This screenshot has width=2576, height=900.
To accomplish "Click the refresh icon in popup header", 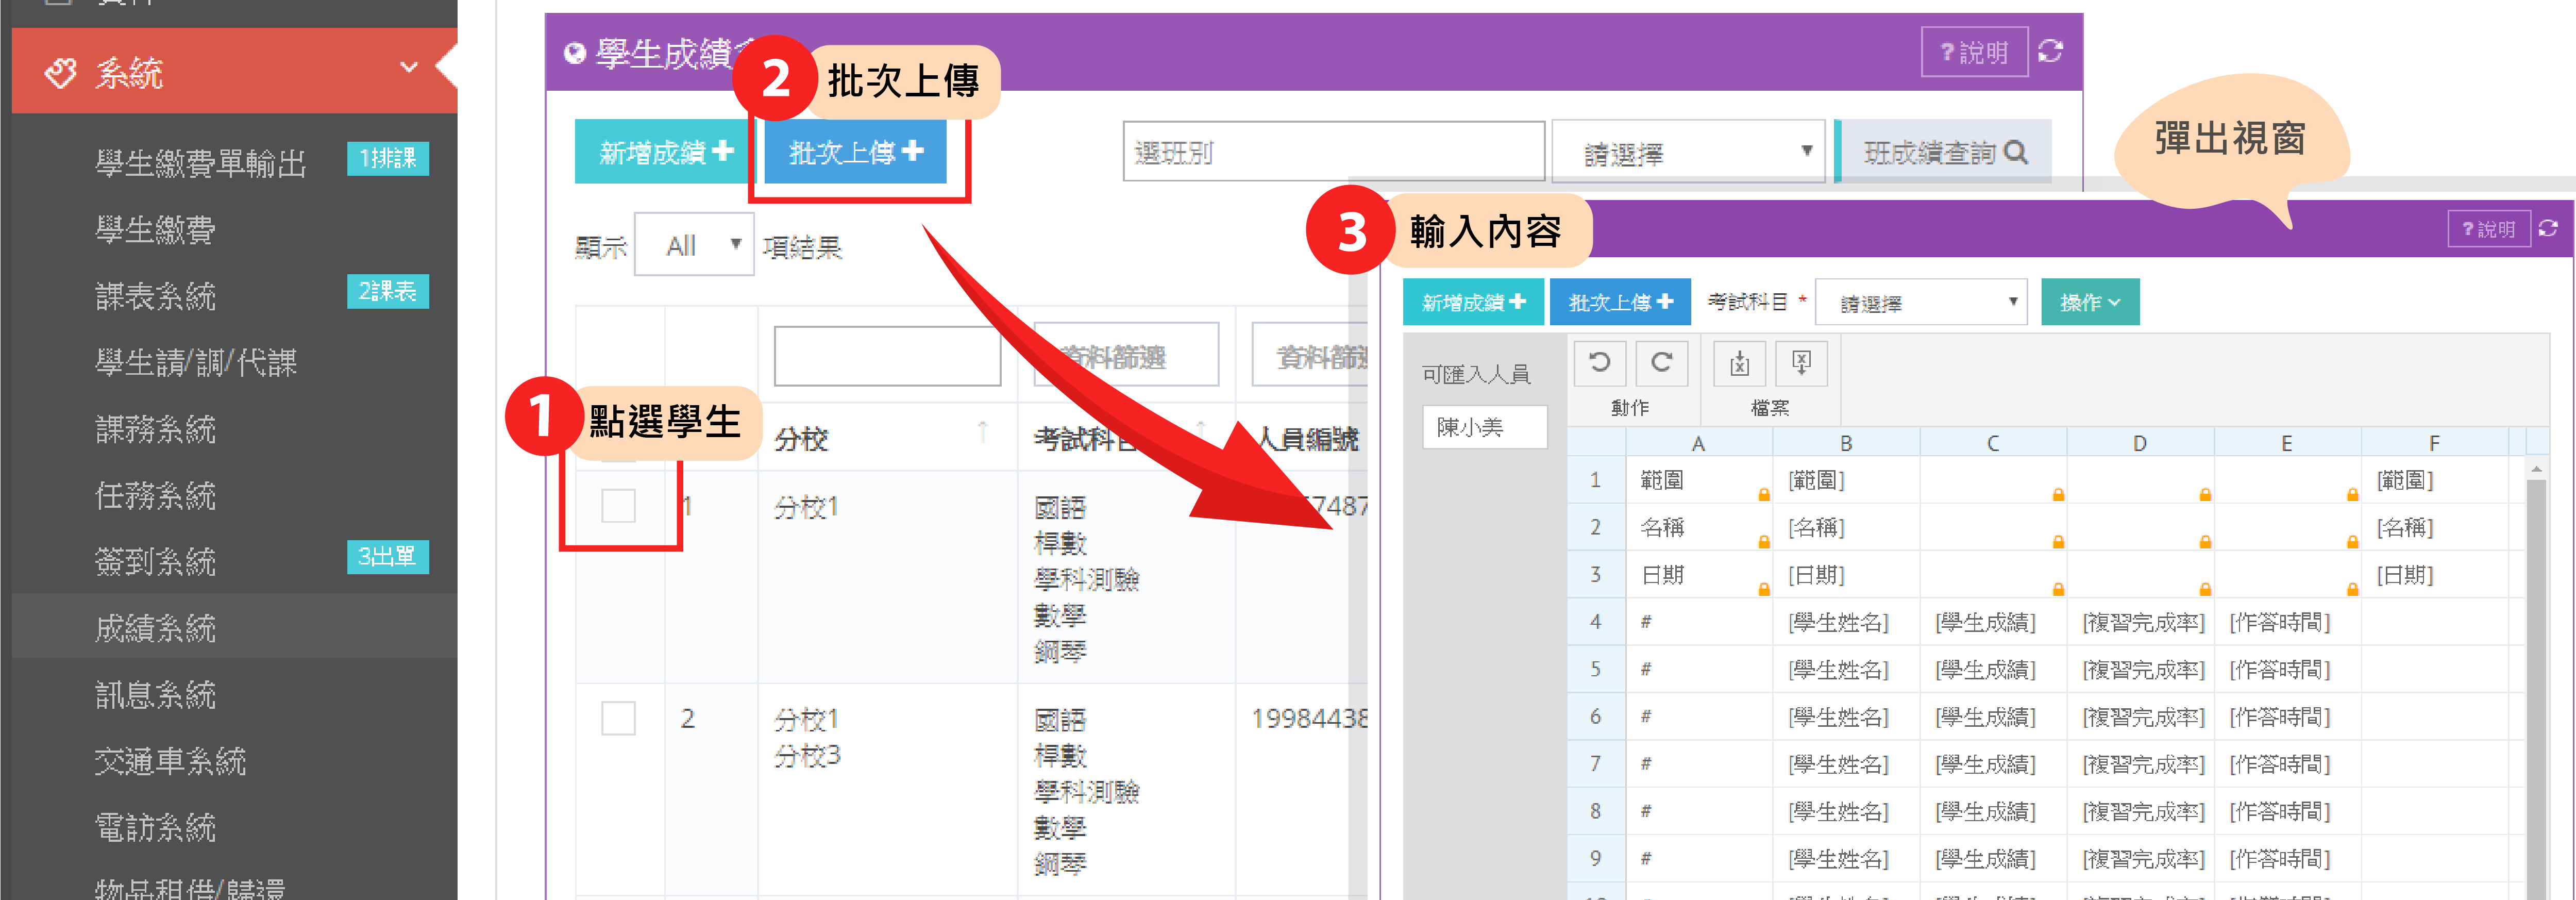I will pyautogui.click(x=2548, y=228).
